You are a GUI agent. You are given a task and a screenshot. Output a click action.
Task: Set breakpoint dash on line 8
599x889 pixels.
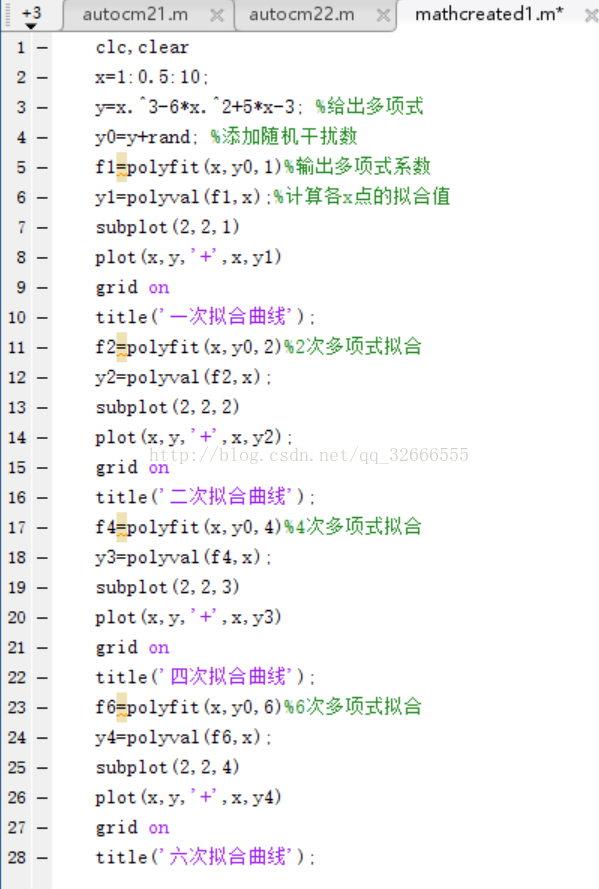pyautogui.click(x=42, y=258)
